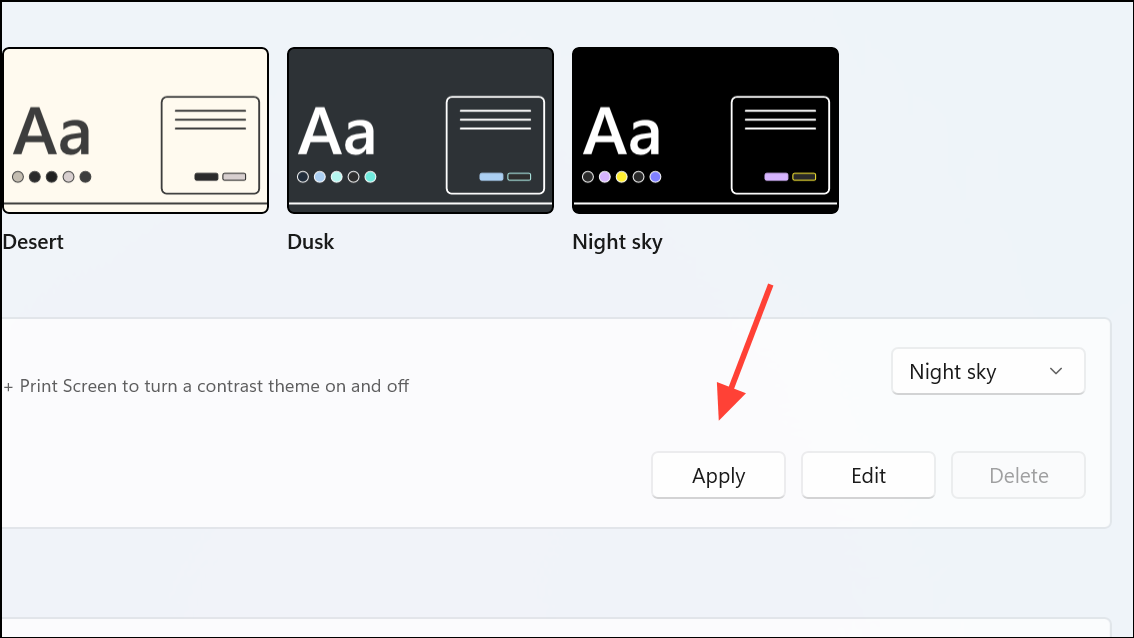Open the Night sky theme dropdown
Viewport: 1134px width, 638px height.
coord(988,371)
